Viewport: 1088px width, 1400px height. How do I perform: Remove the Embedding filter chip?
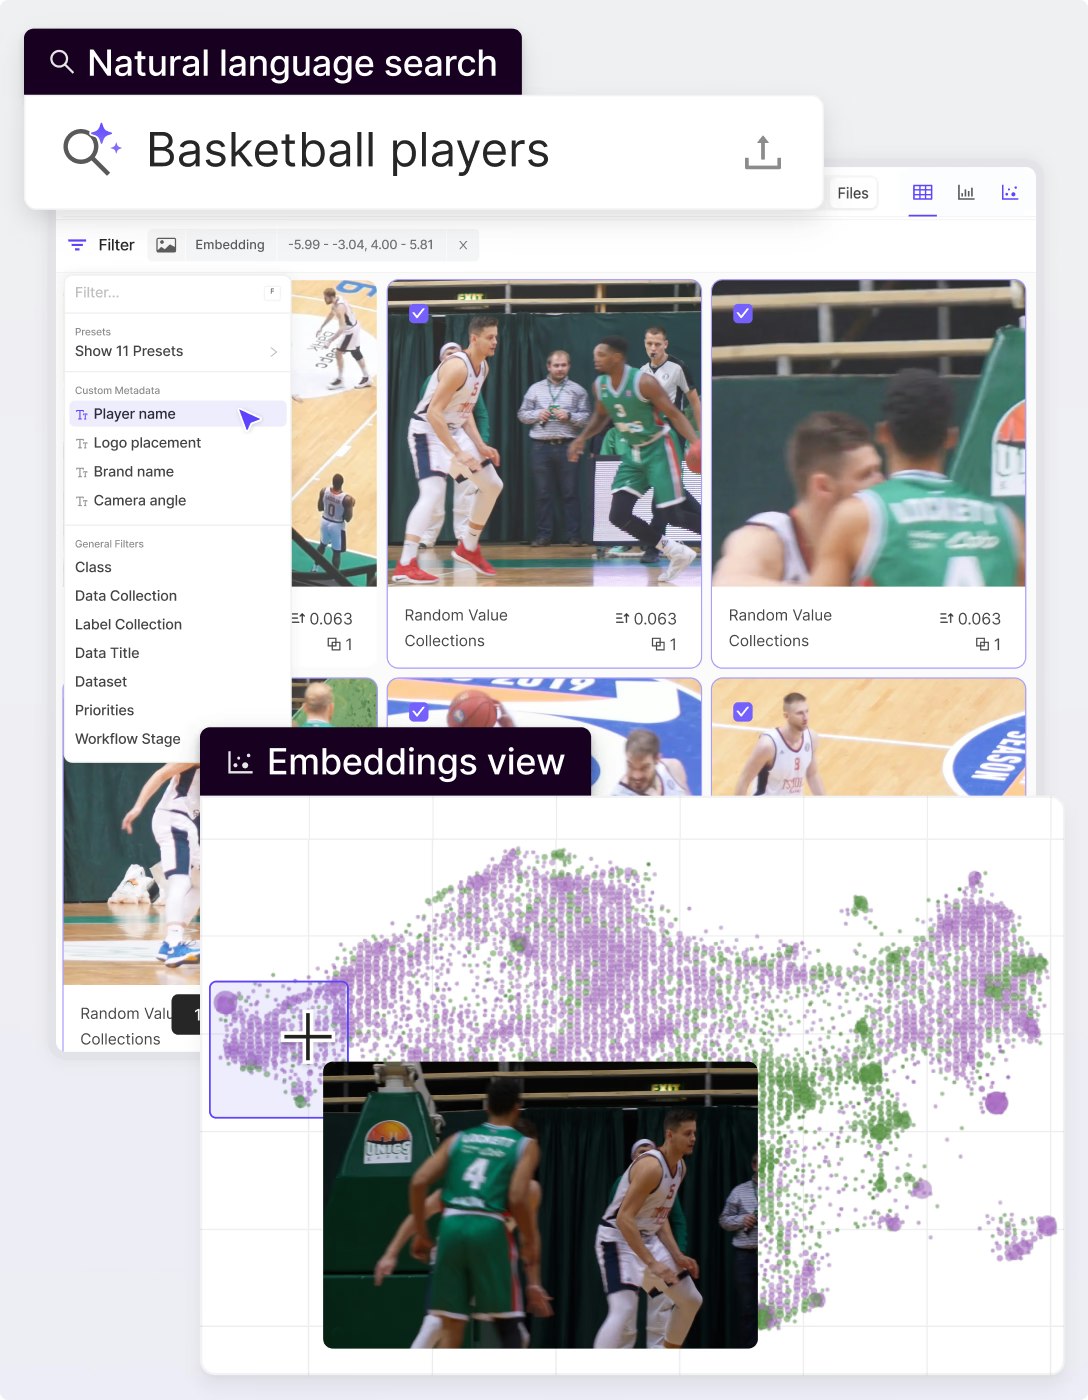point(462,245)
